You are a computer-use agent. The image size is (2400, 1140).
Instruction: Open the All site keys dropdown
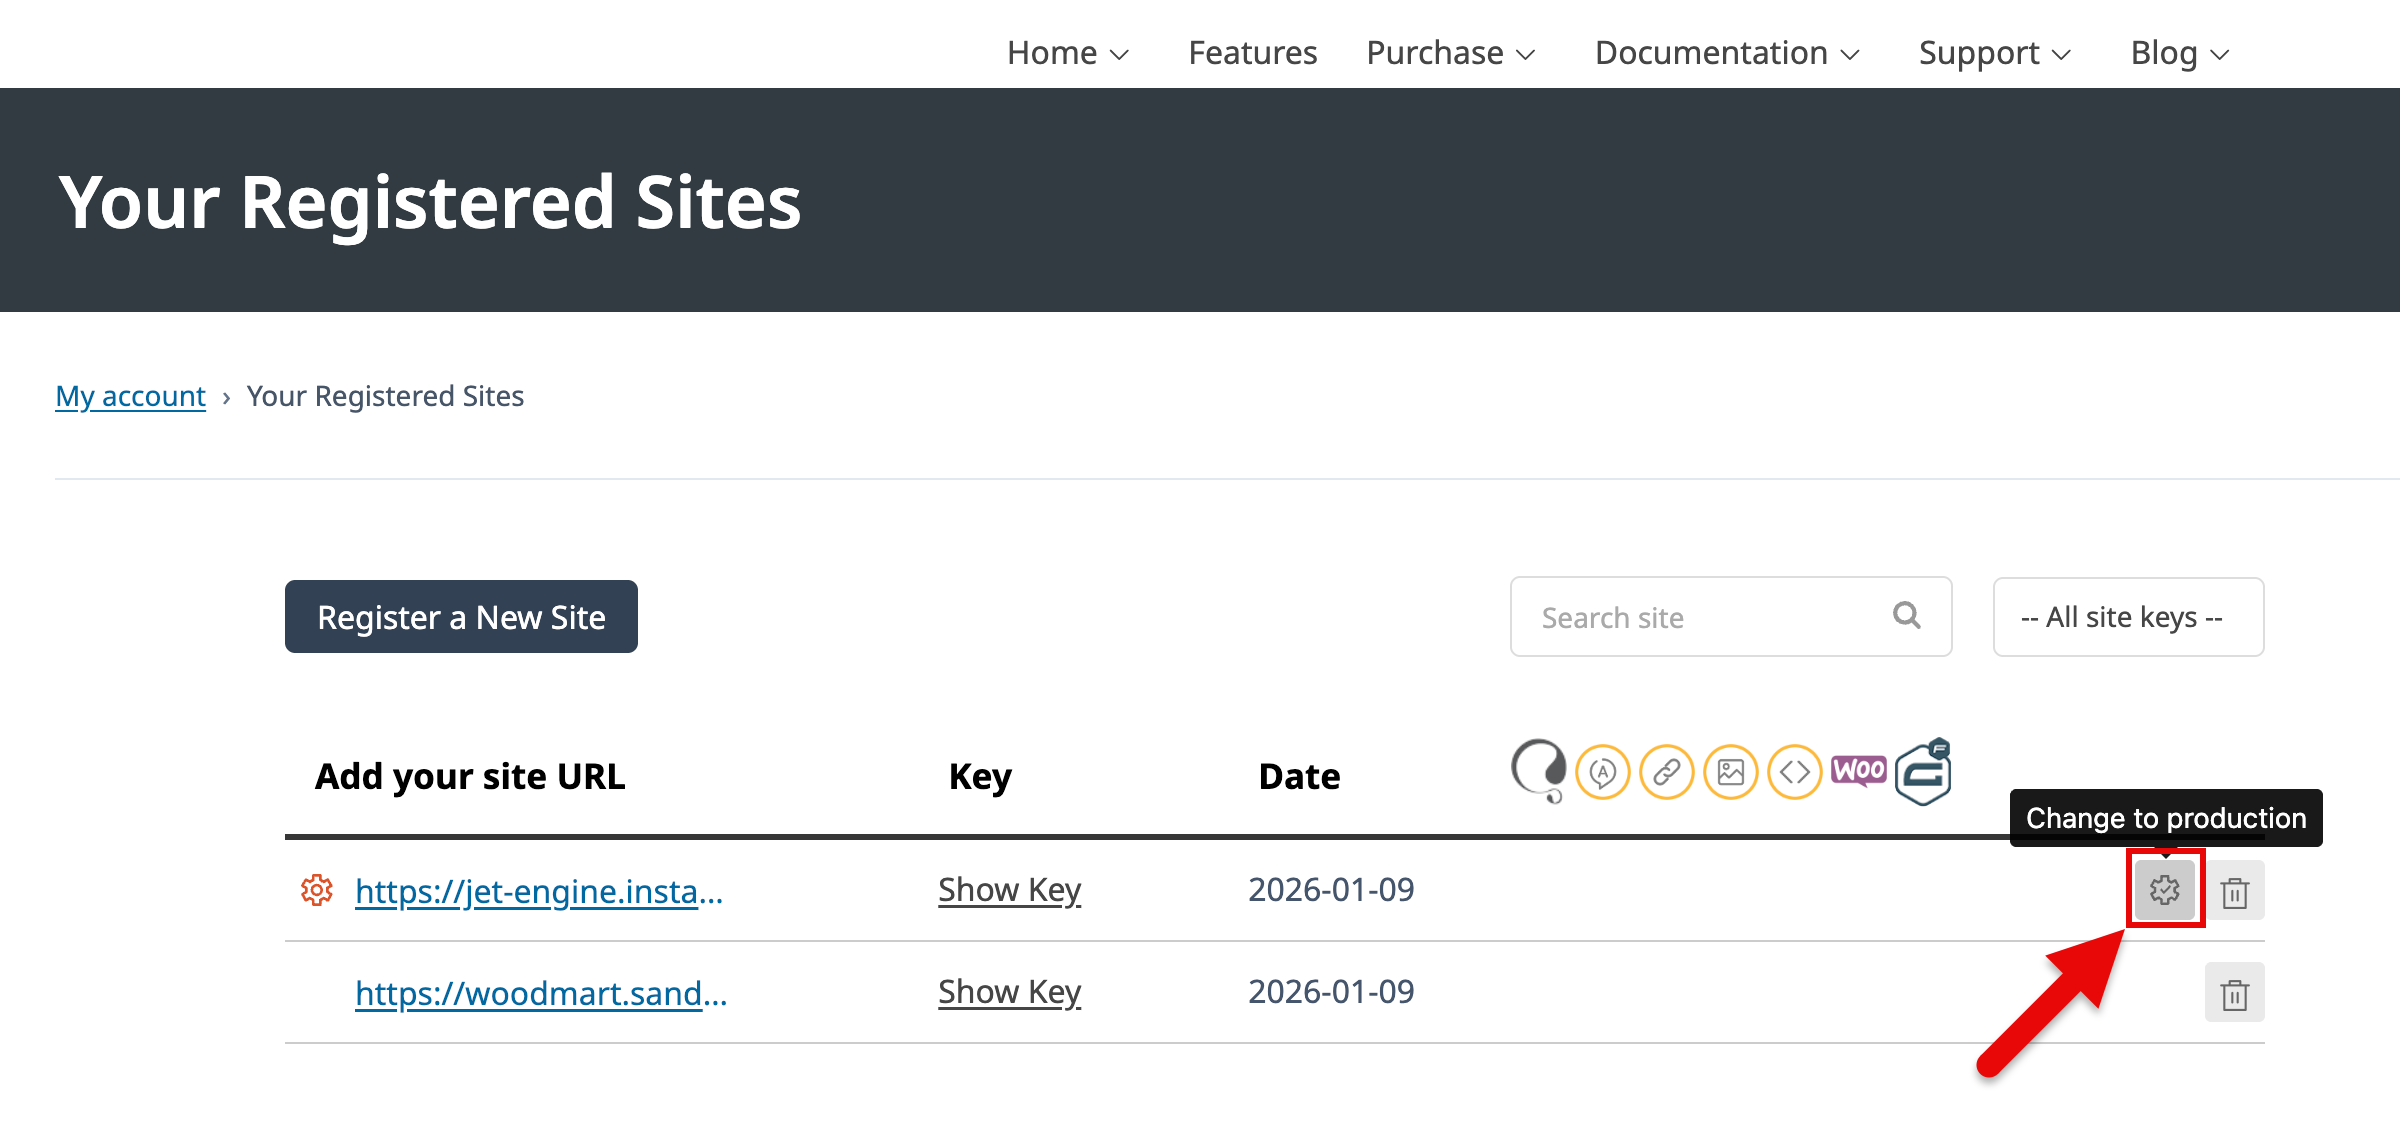click(x=2128, y=617)
